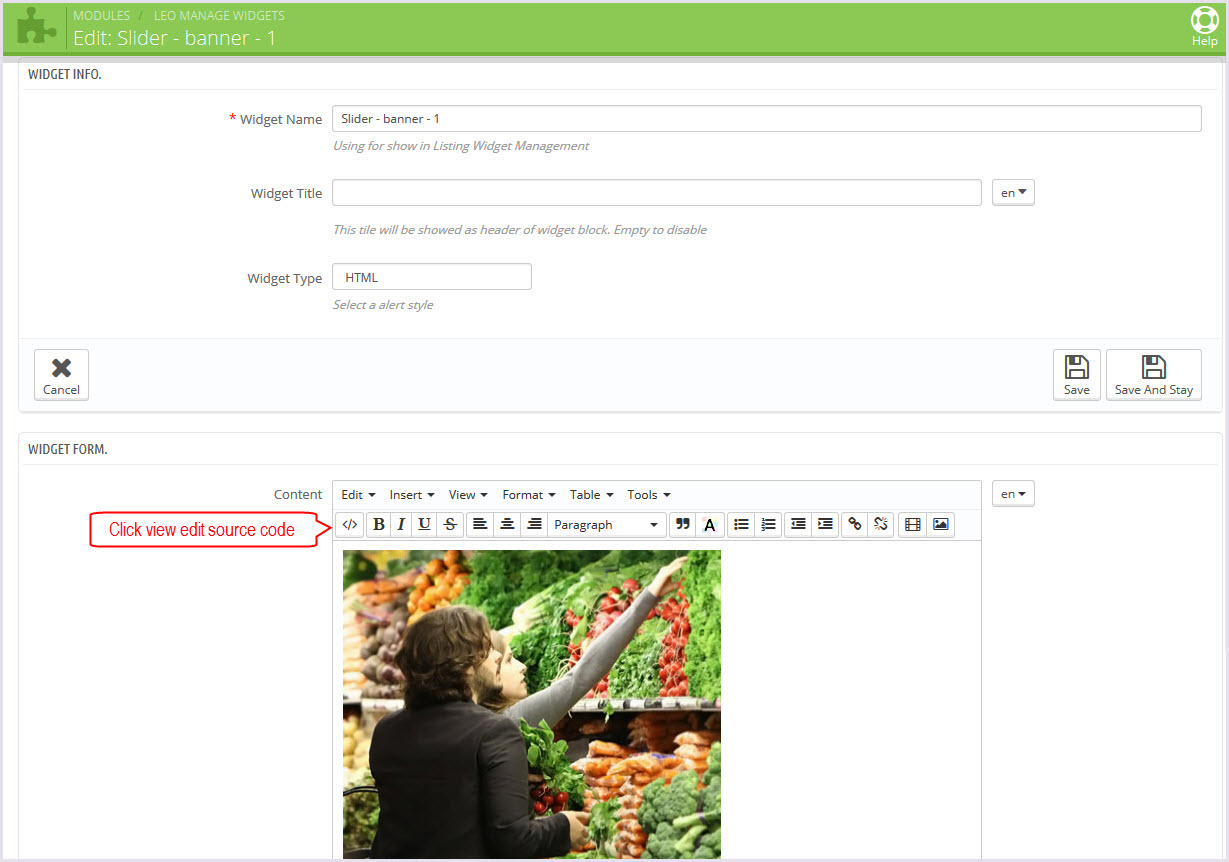Remove link using the unlink icon
This screenshot has width=1229, height=862.
click(881, 524)
